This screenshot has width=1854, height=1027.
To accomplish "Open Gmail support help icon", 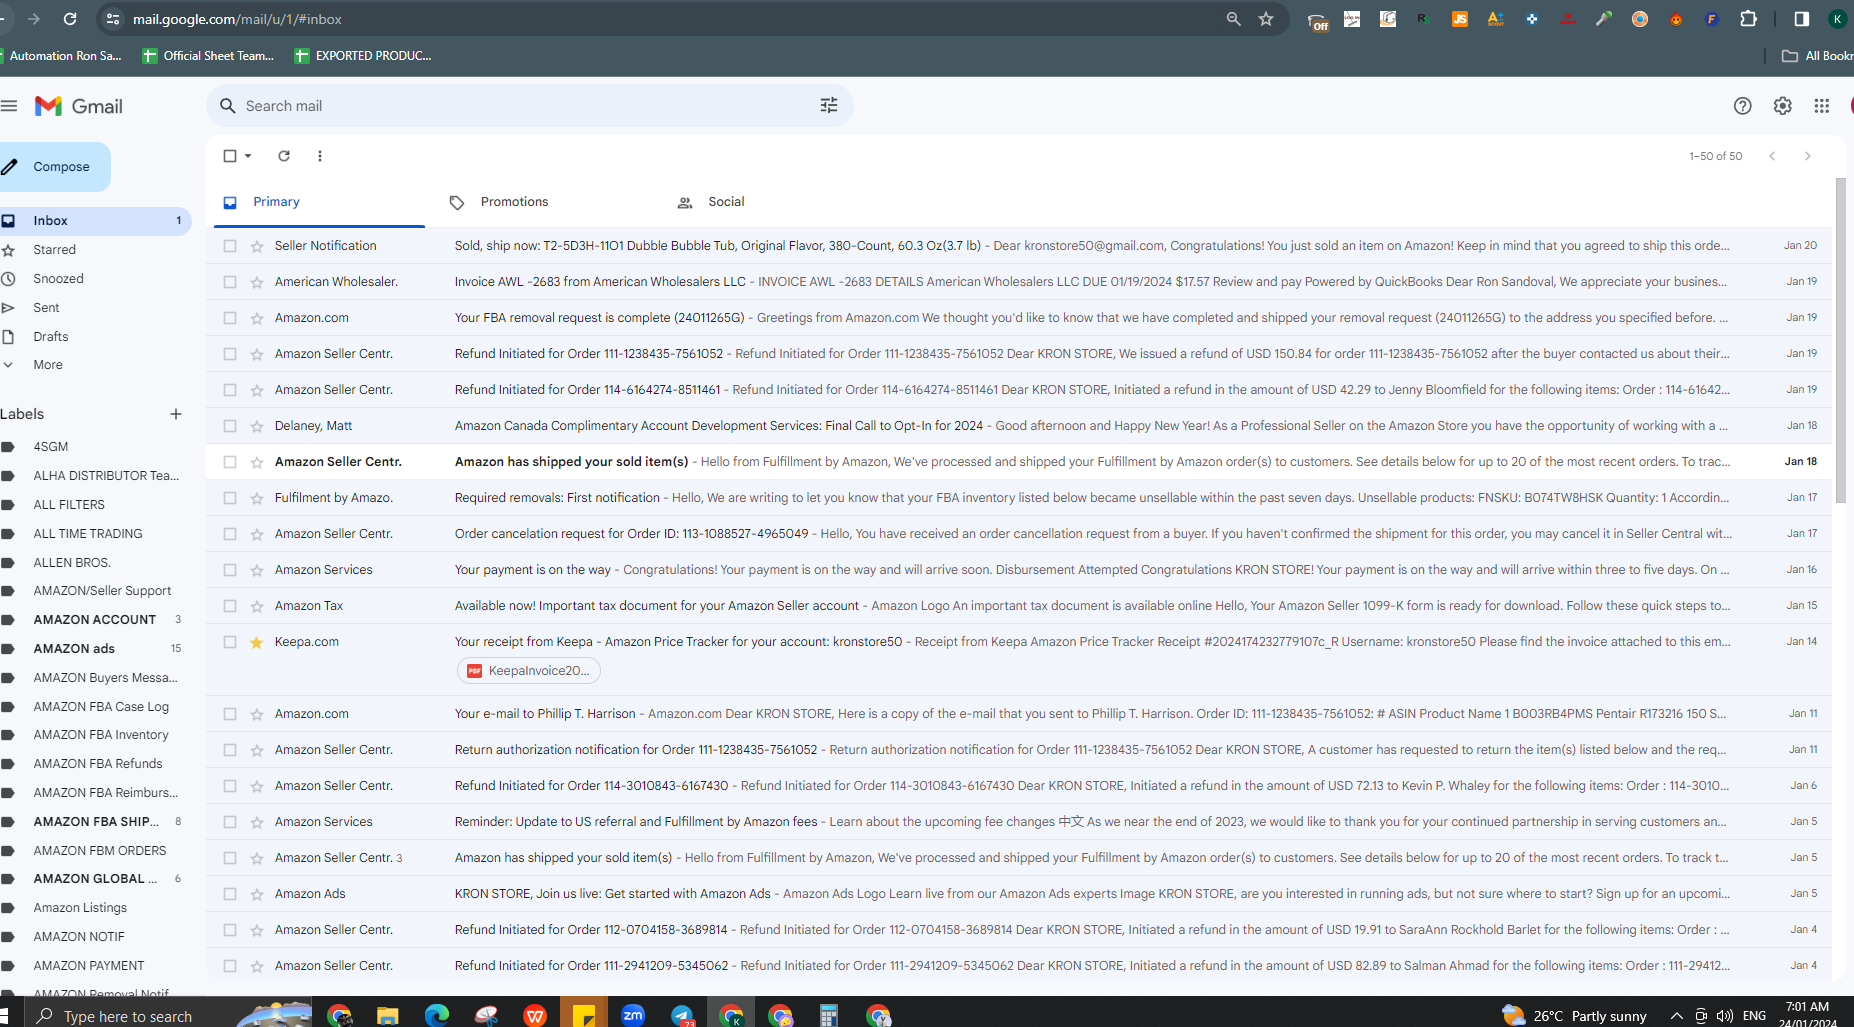I will tap(1743, 106).
